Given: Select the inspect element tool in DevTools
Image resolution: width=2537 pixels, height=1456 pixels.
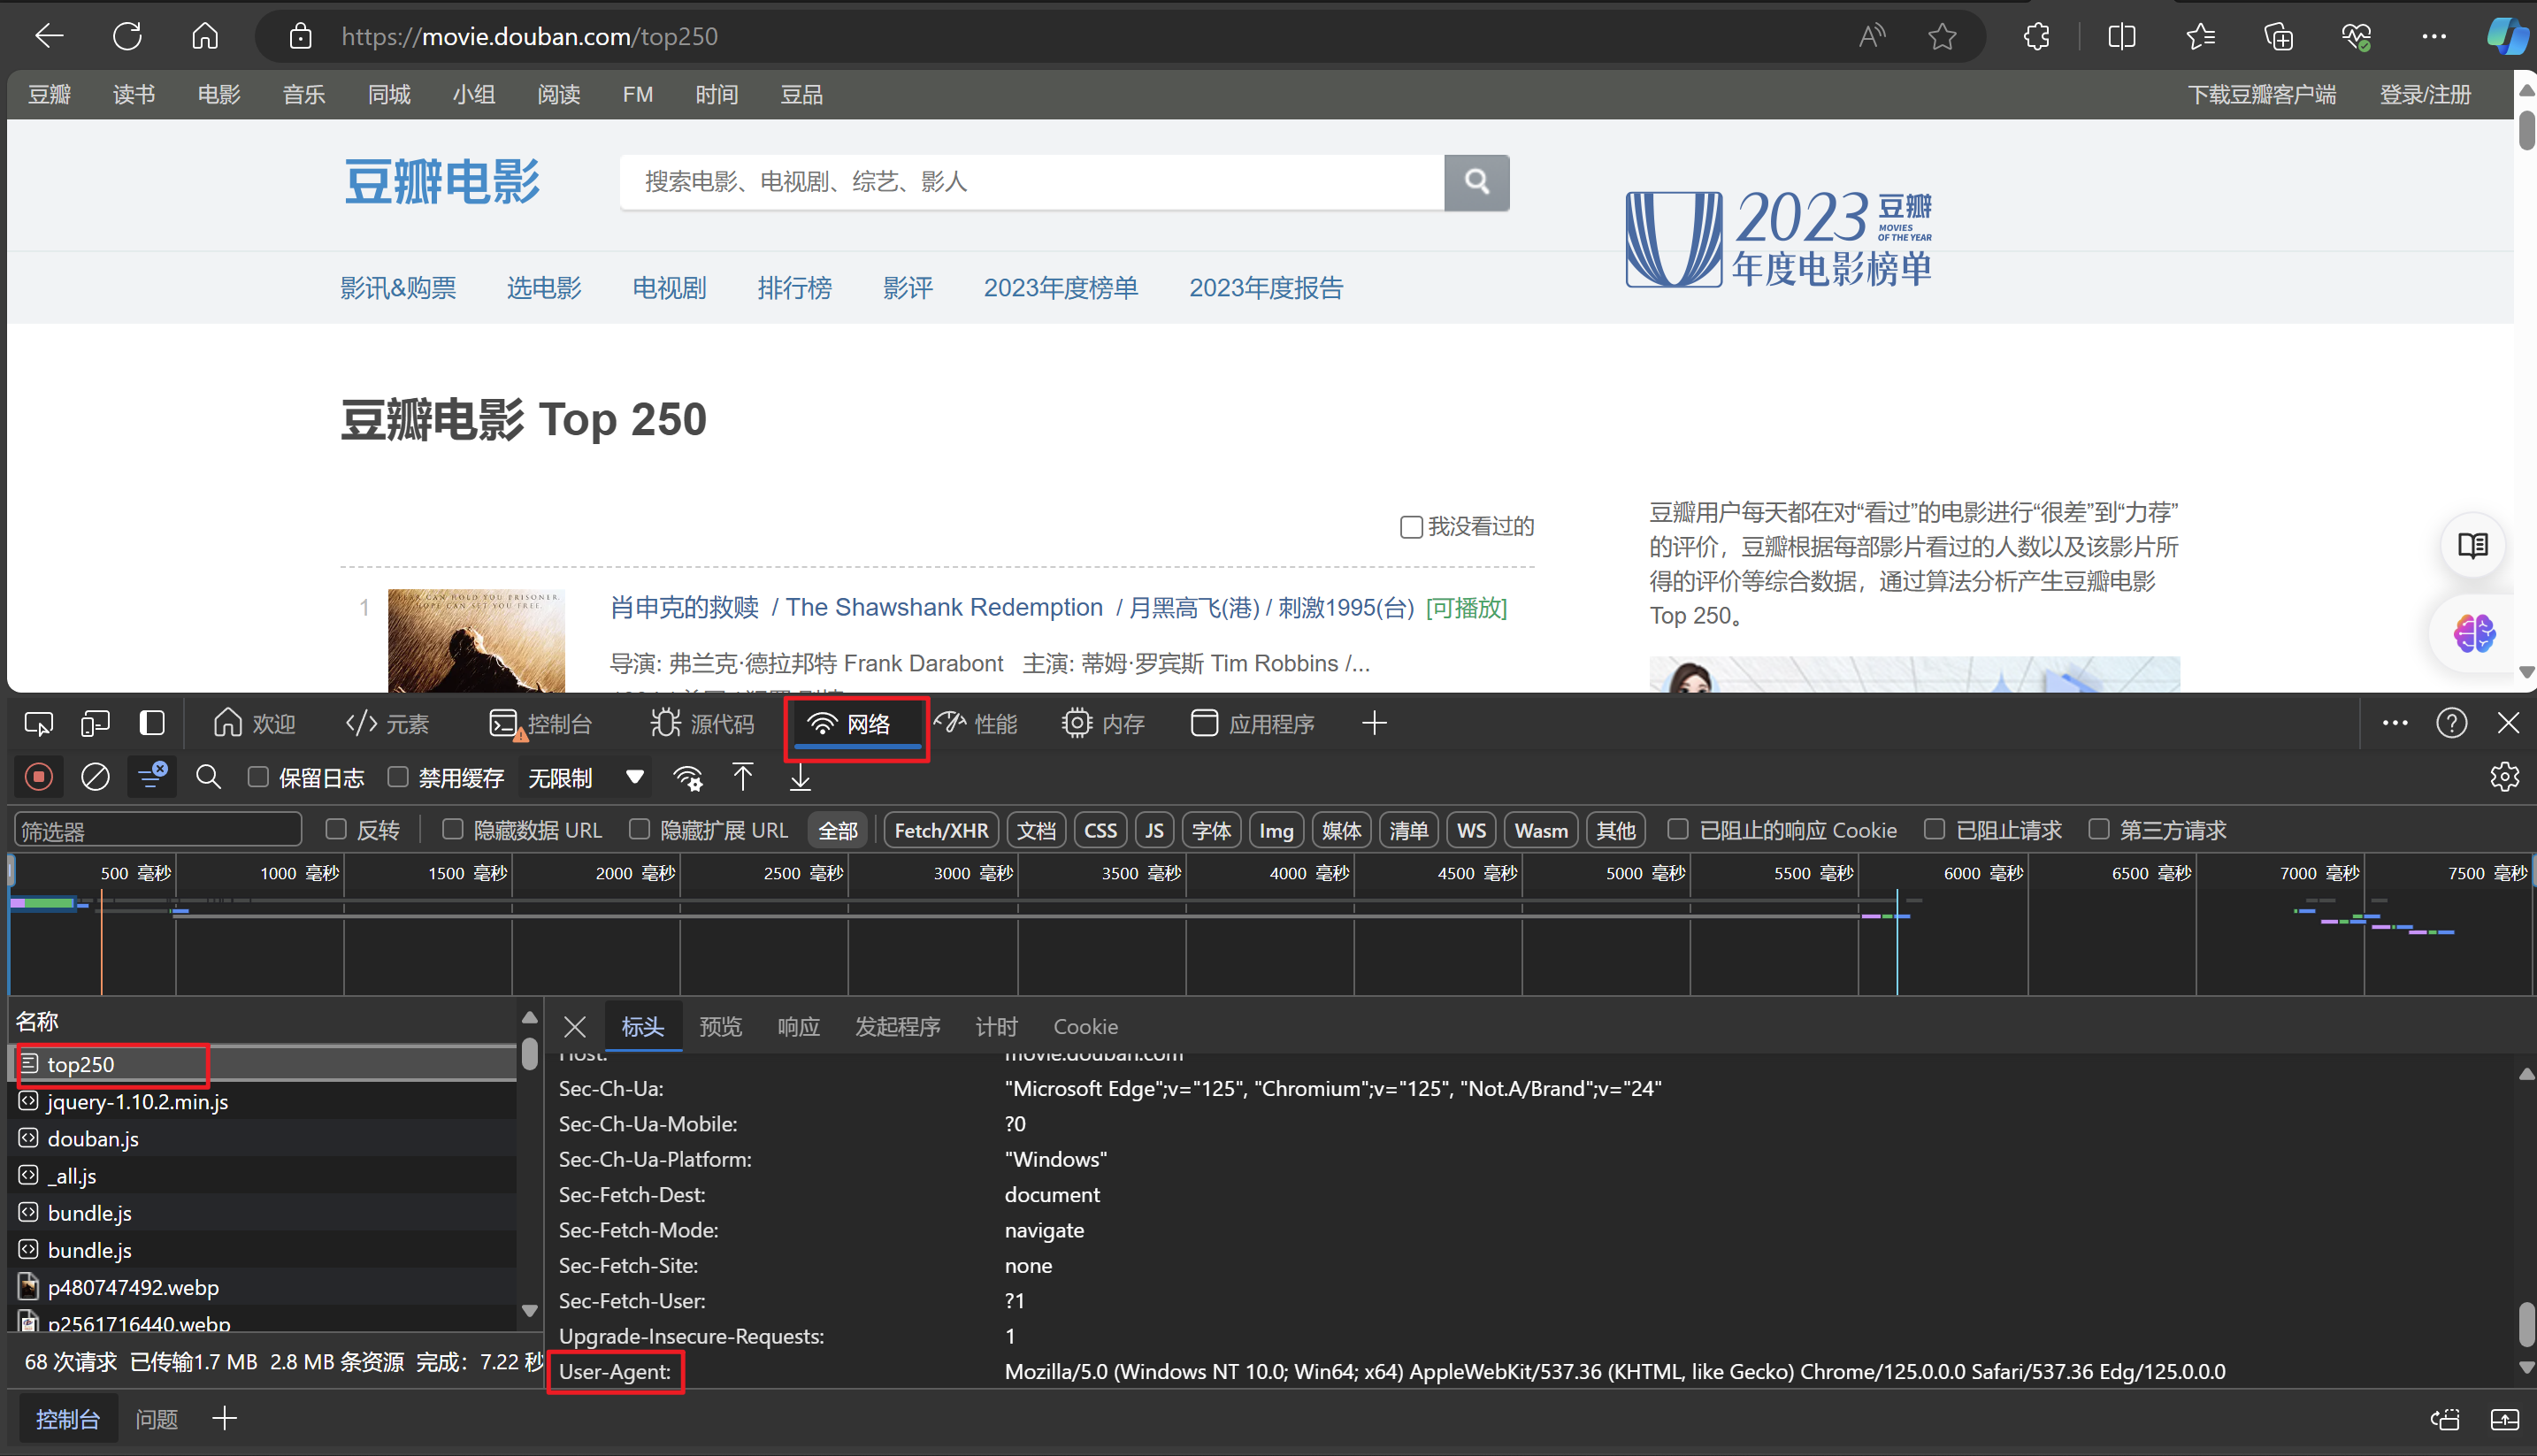Looking at the screenshot, I should [x=38, y=722].
